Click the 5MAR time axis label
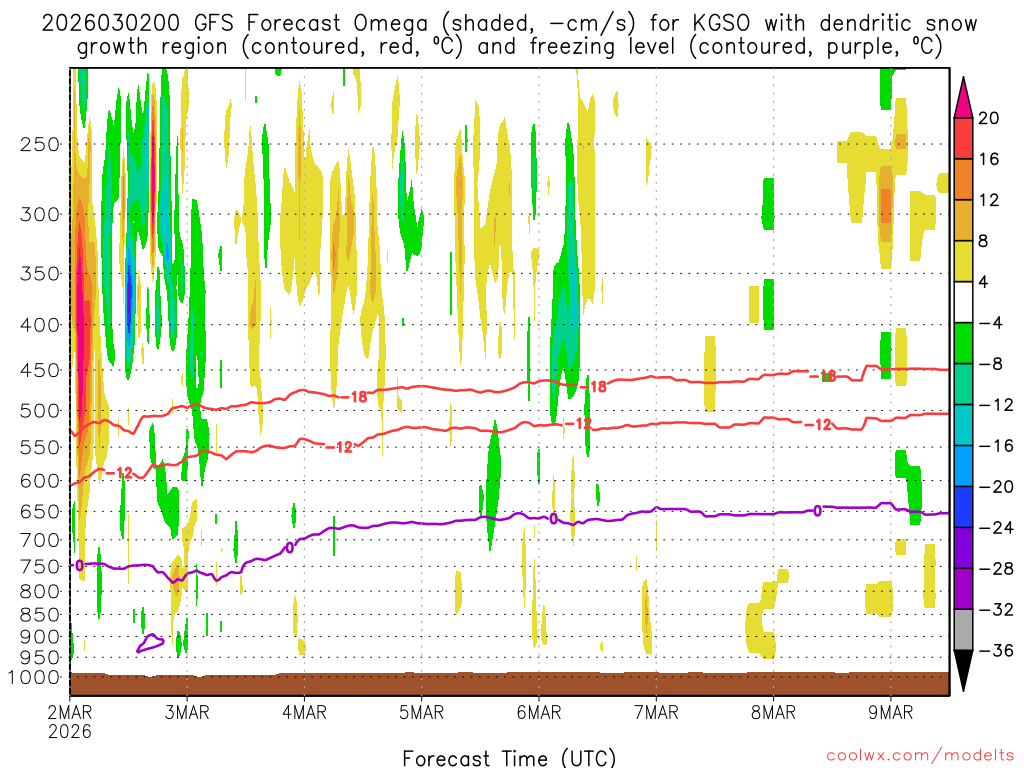 [x=421, y=712]
